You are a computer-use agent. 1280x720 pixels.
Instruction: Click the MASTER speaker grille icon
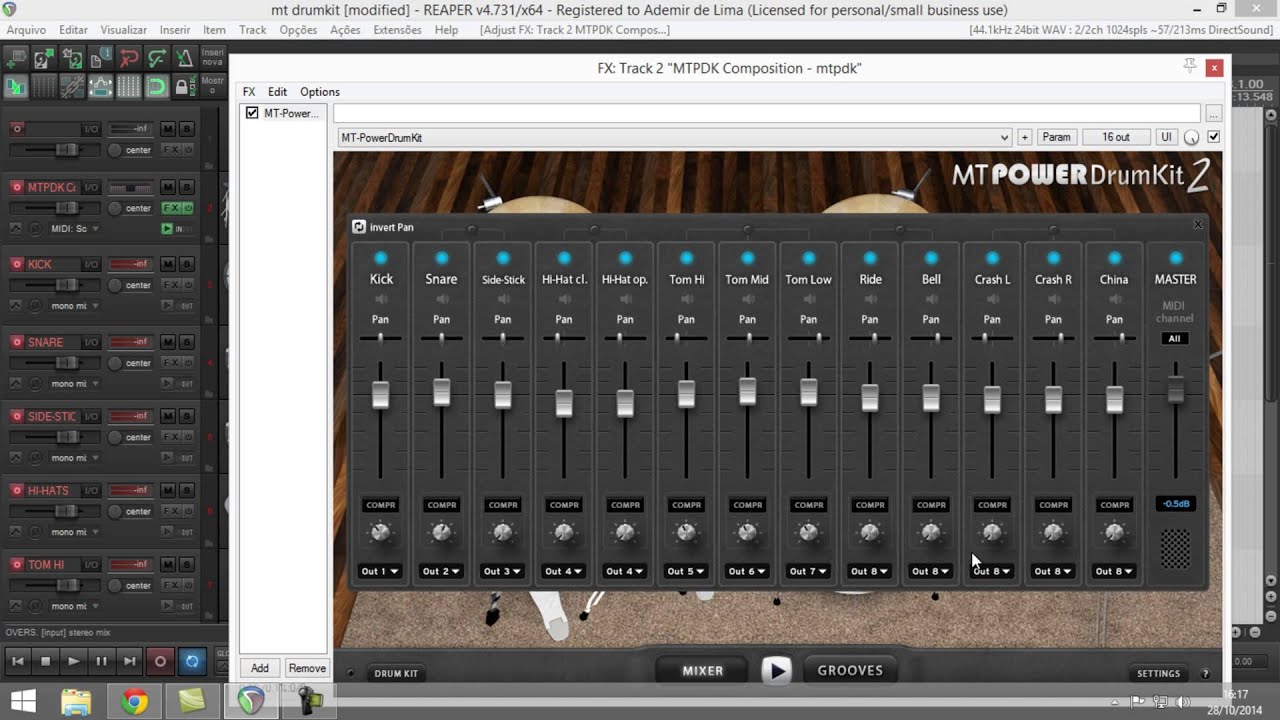tap(1175, 548)
